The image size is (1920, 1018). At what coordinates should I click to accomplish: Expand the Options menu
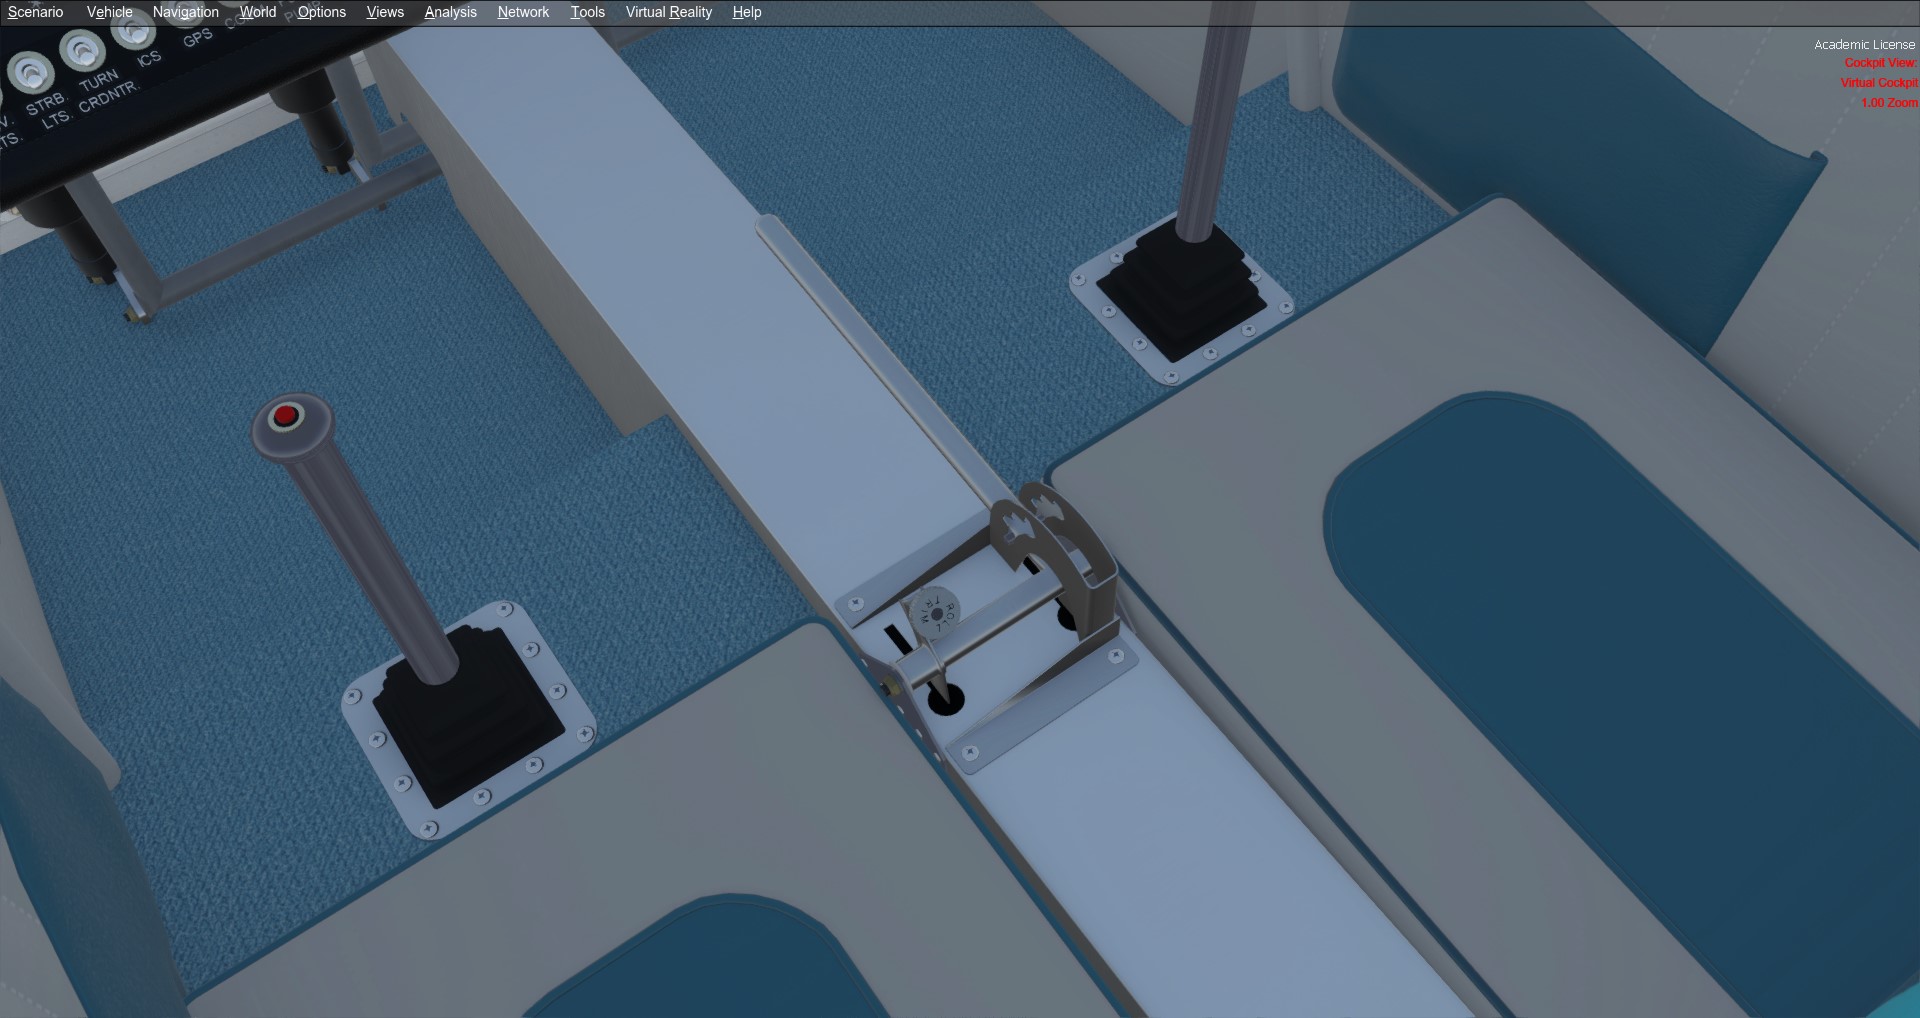pos(320,11)
